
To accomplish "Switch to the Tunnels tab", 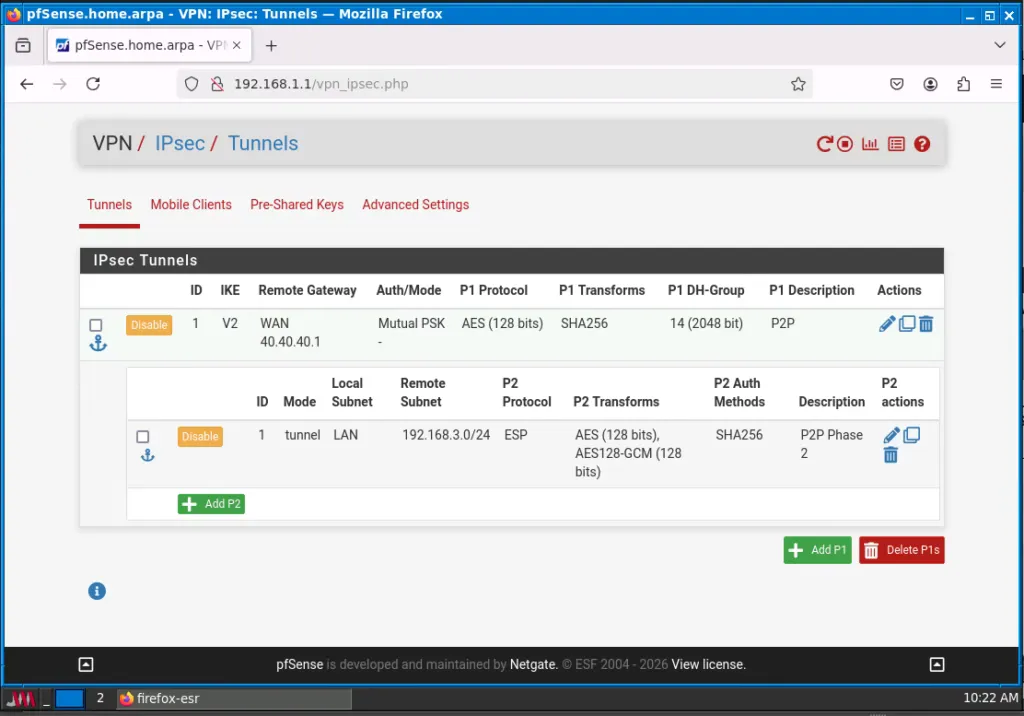I will pyautogui.click(x=109, y=204).
